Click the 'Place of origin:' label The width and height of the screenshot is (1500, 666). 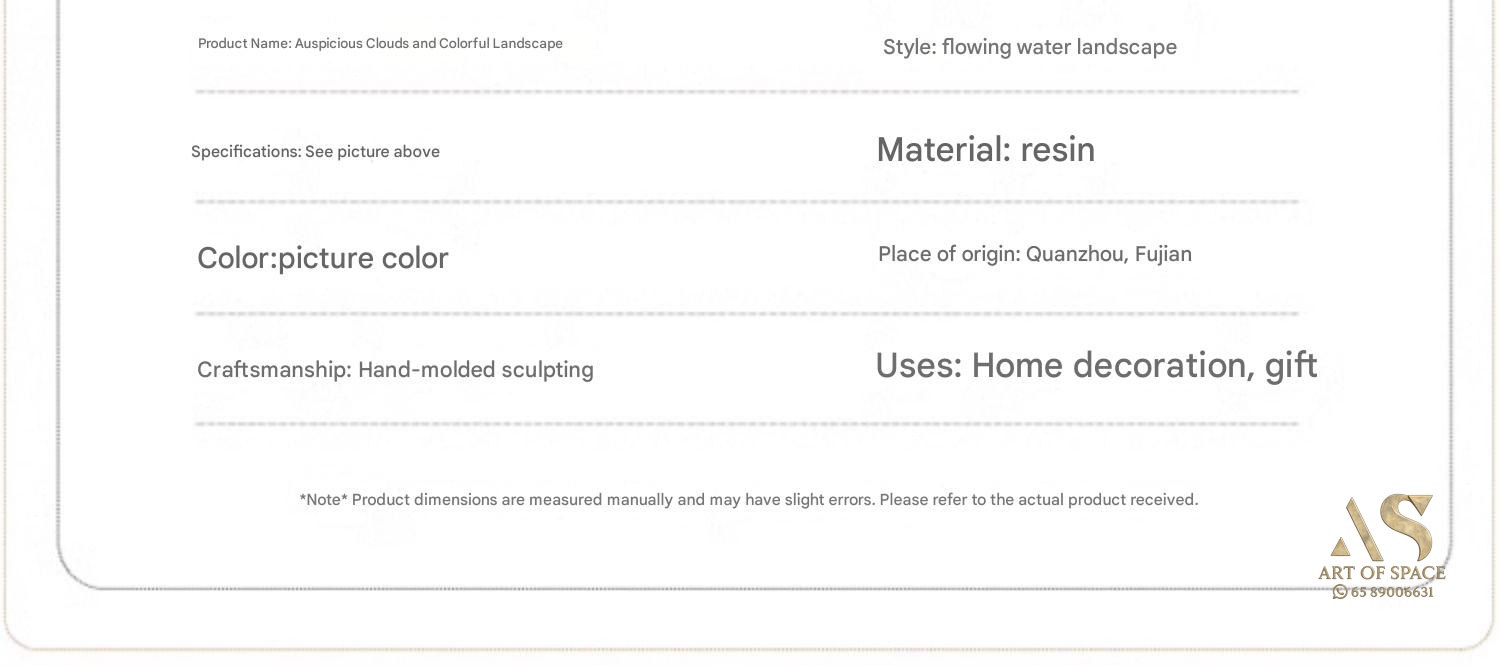949,254
